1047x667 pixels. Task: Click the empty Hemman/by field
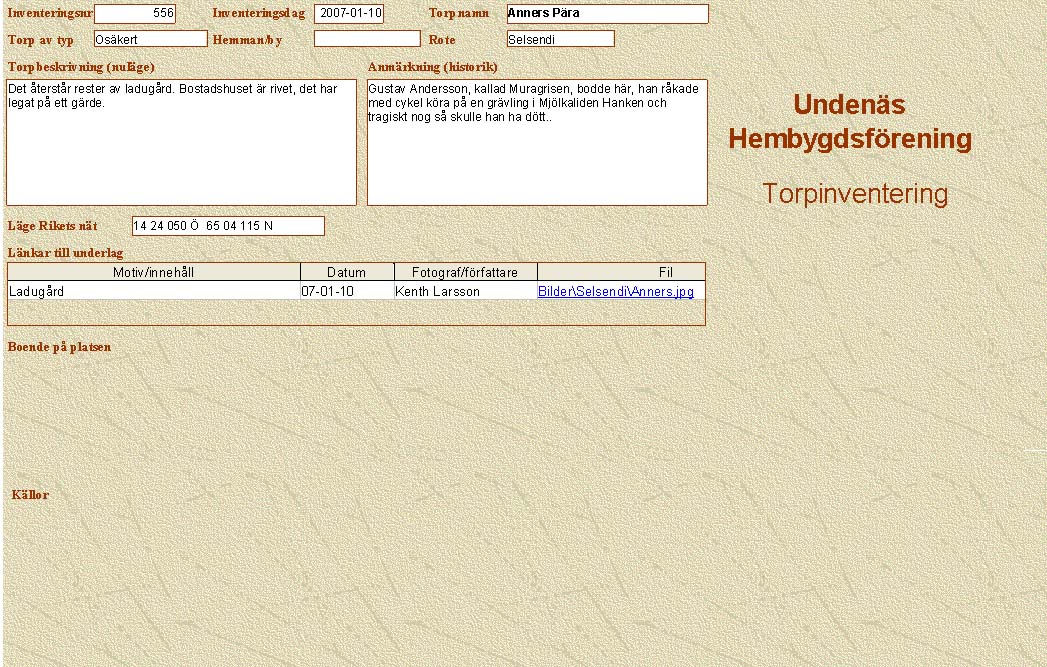(367, 39)
